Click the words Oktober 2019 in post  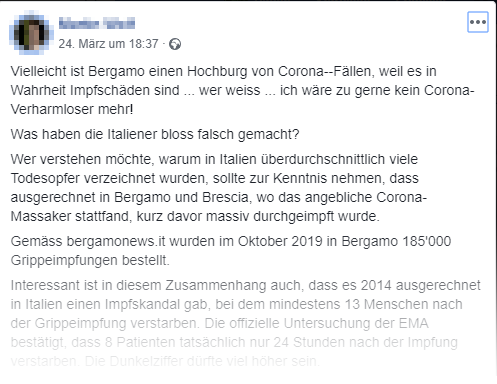coord(280,241)
